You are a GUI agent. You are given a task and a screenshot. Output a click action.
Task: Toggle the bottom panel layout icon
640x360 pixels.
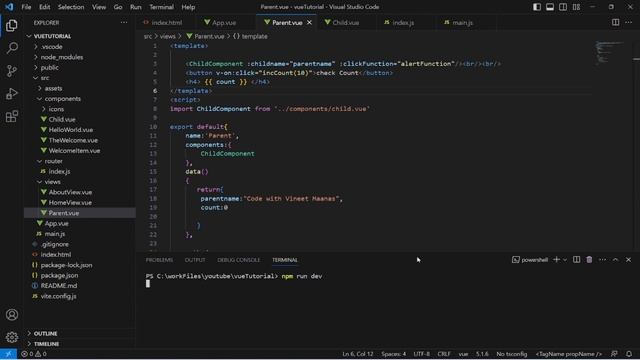pyautogui.click(x=550, y=7)
